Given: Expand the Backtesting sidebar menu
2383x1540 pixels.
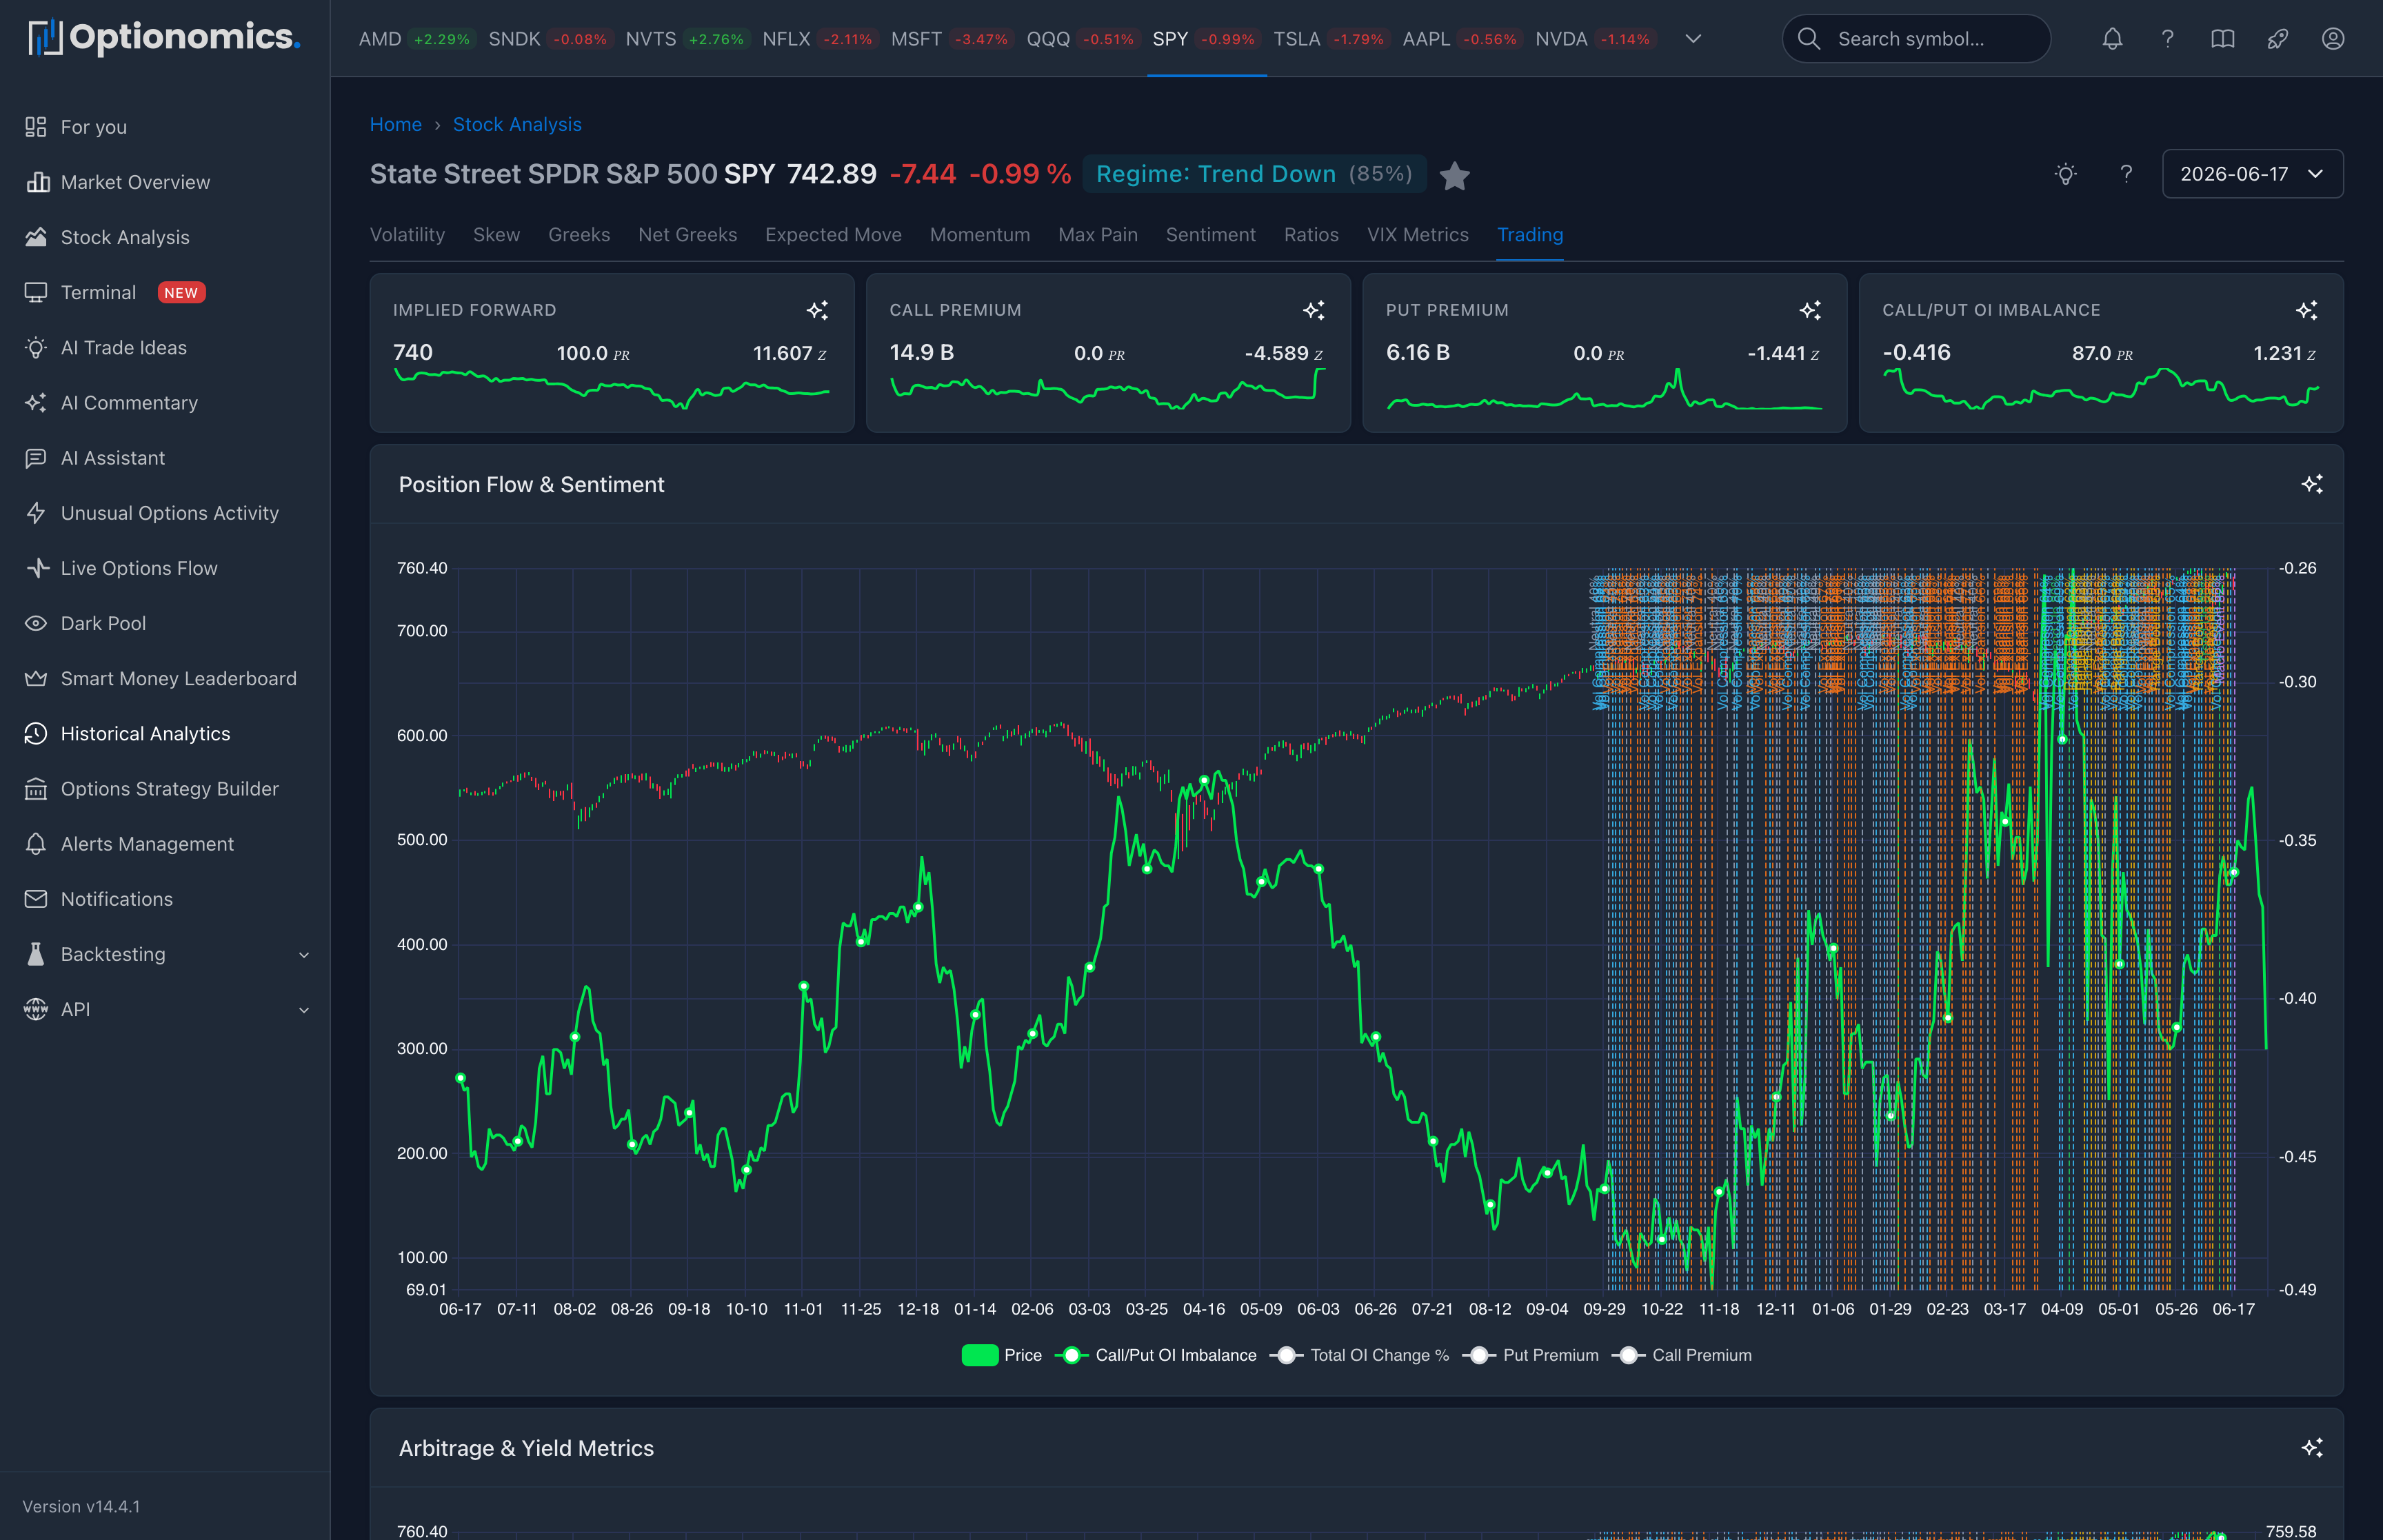Looking at the screenshot, I should pyautogui.click(x=165, y=954).
